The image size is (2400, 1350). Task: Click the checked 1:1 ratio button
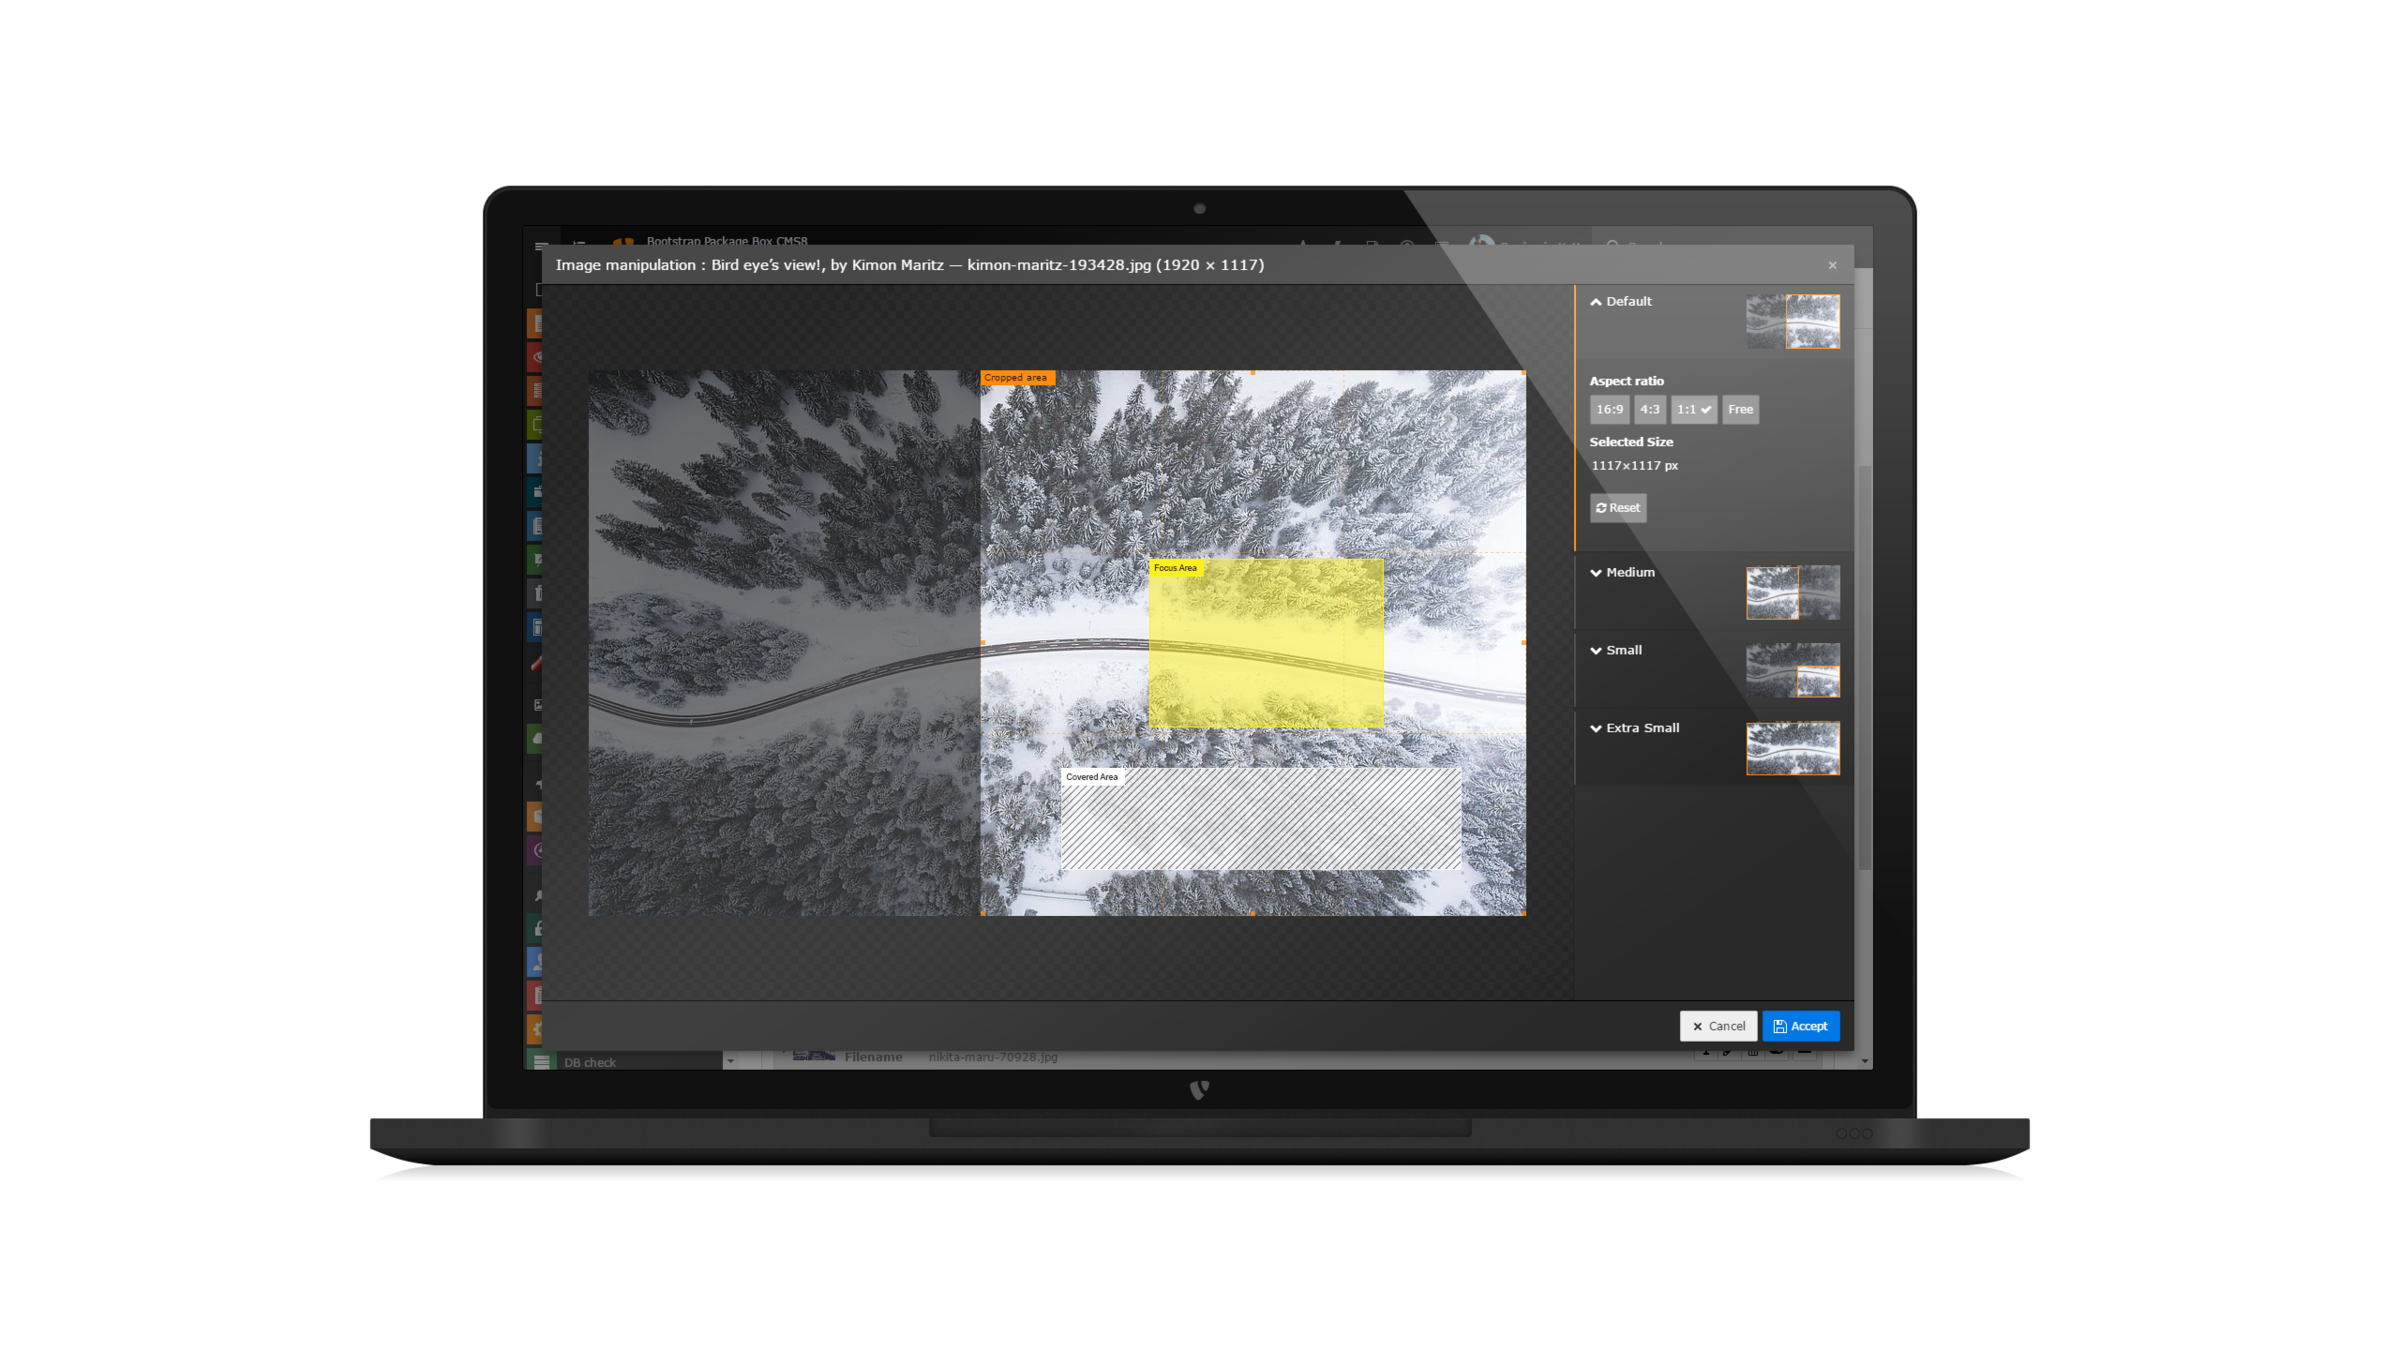[1693, 409]
